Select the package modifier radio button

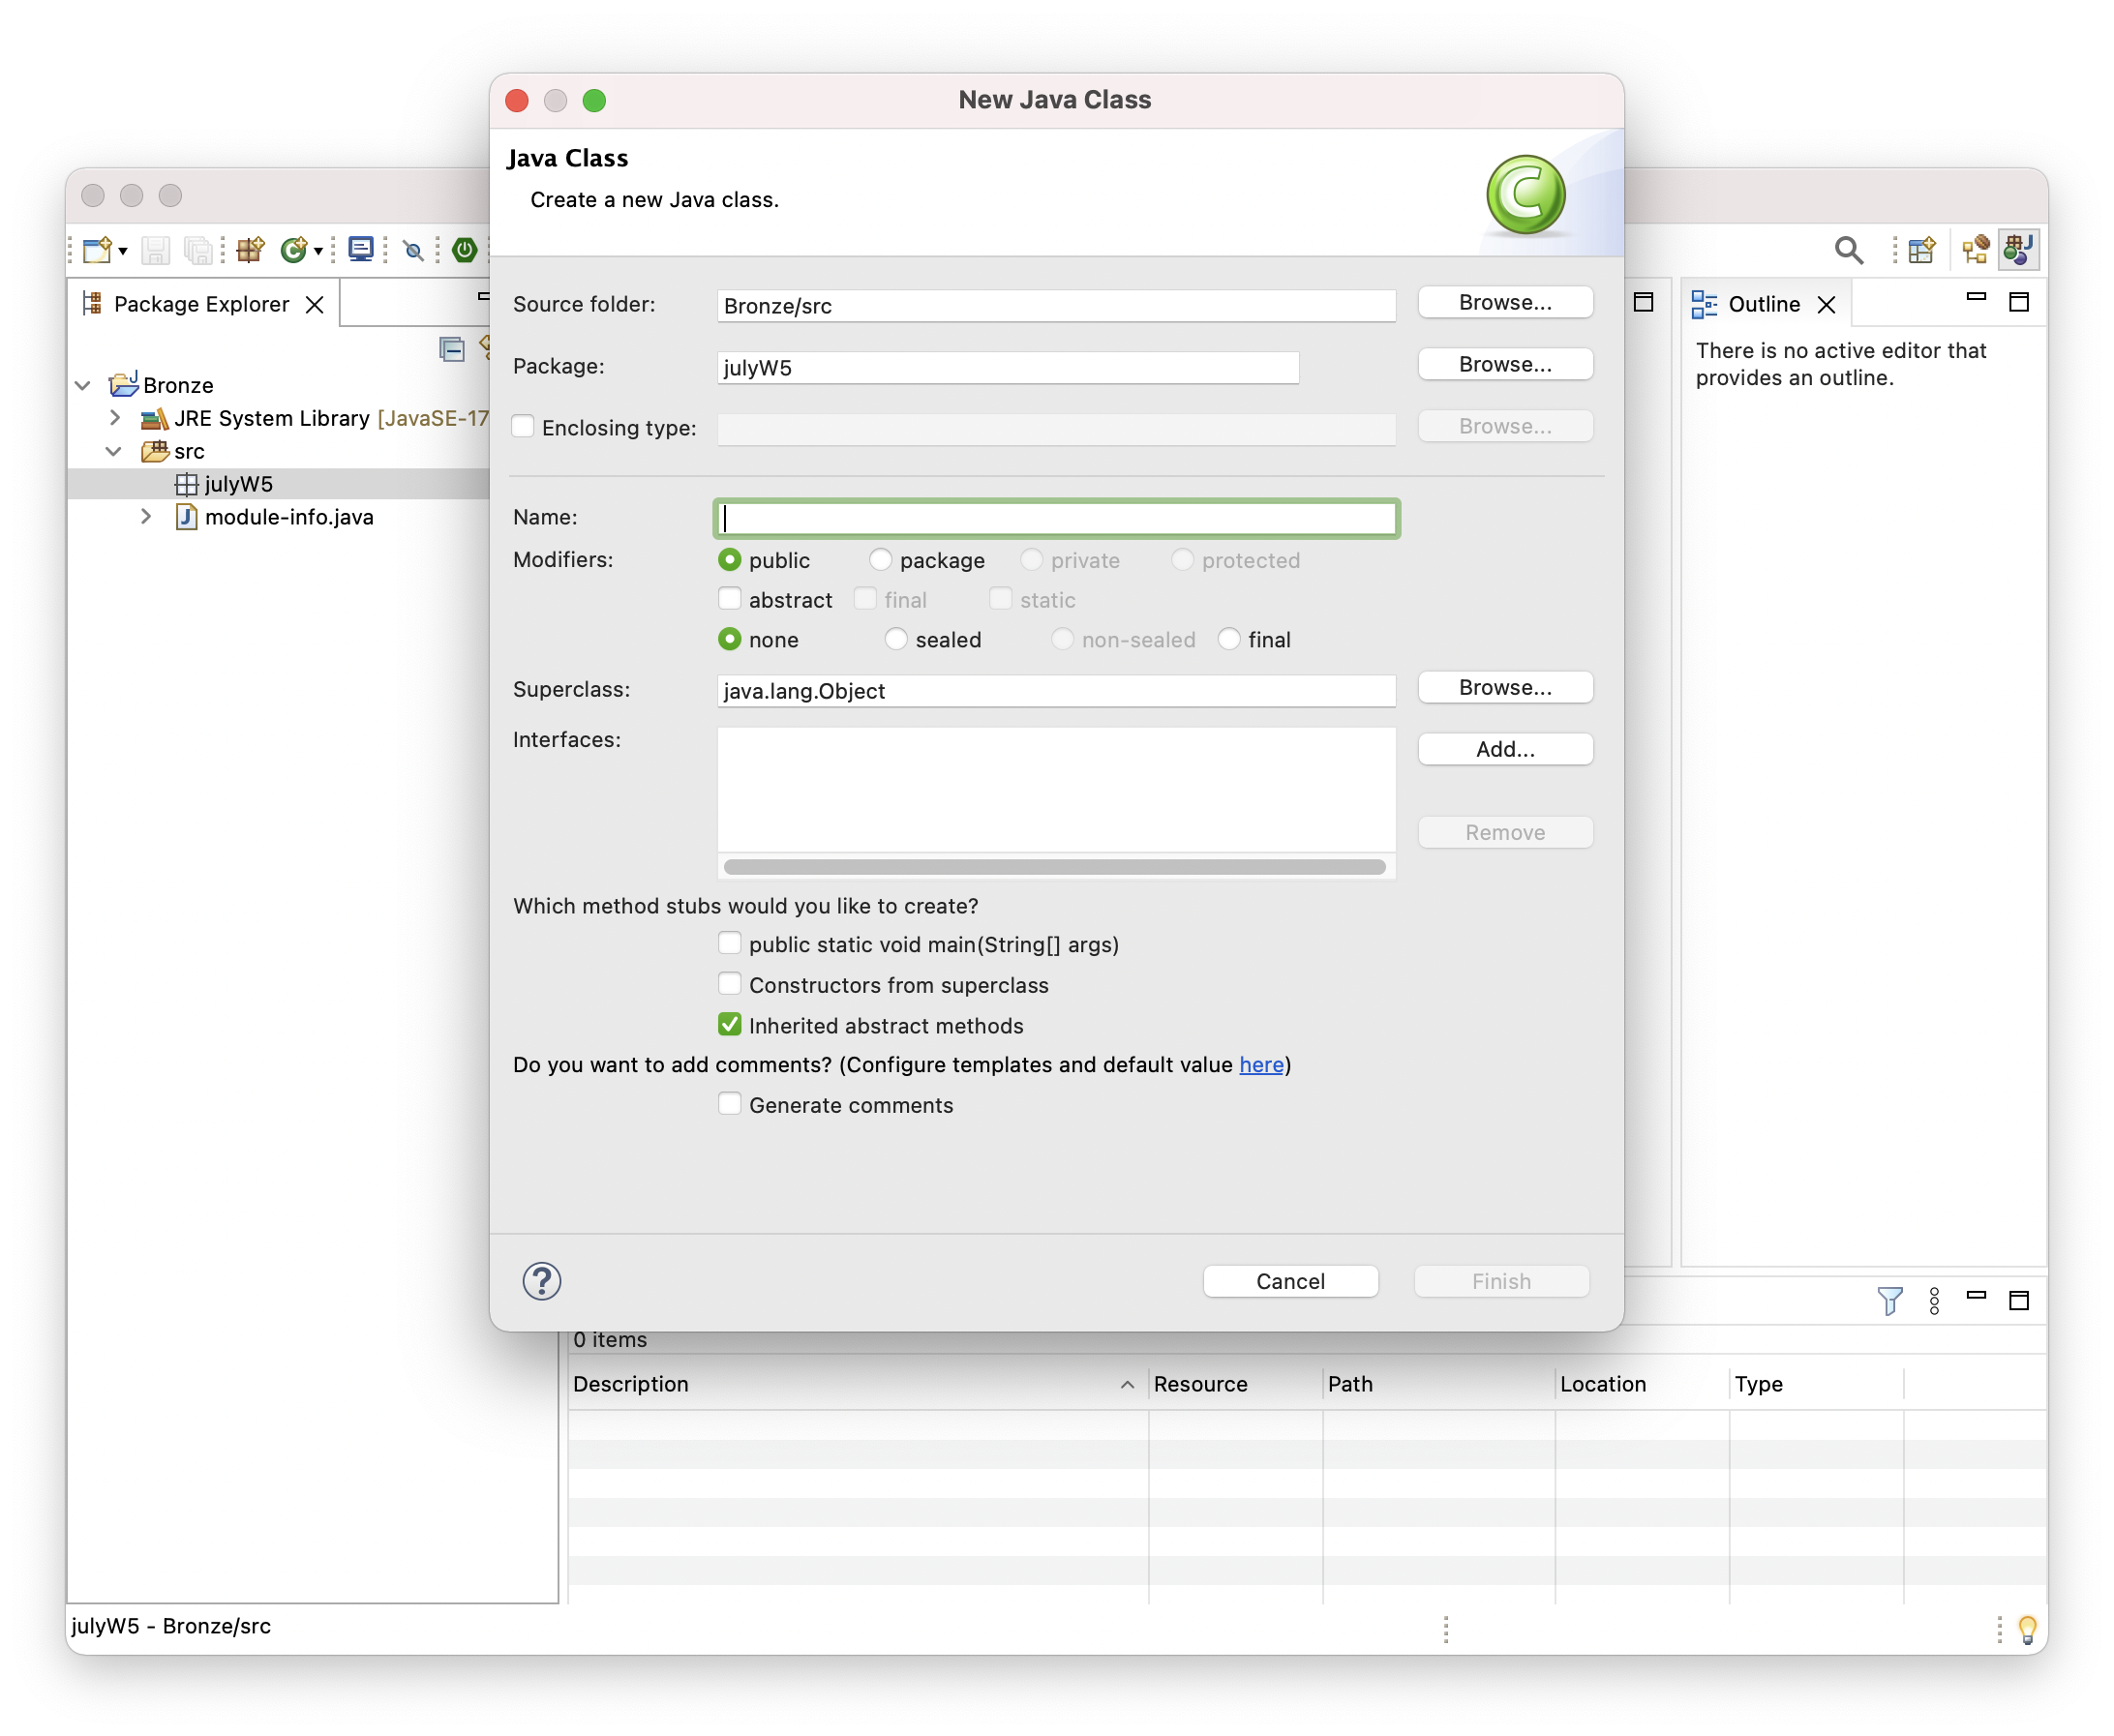[880, 560]
